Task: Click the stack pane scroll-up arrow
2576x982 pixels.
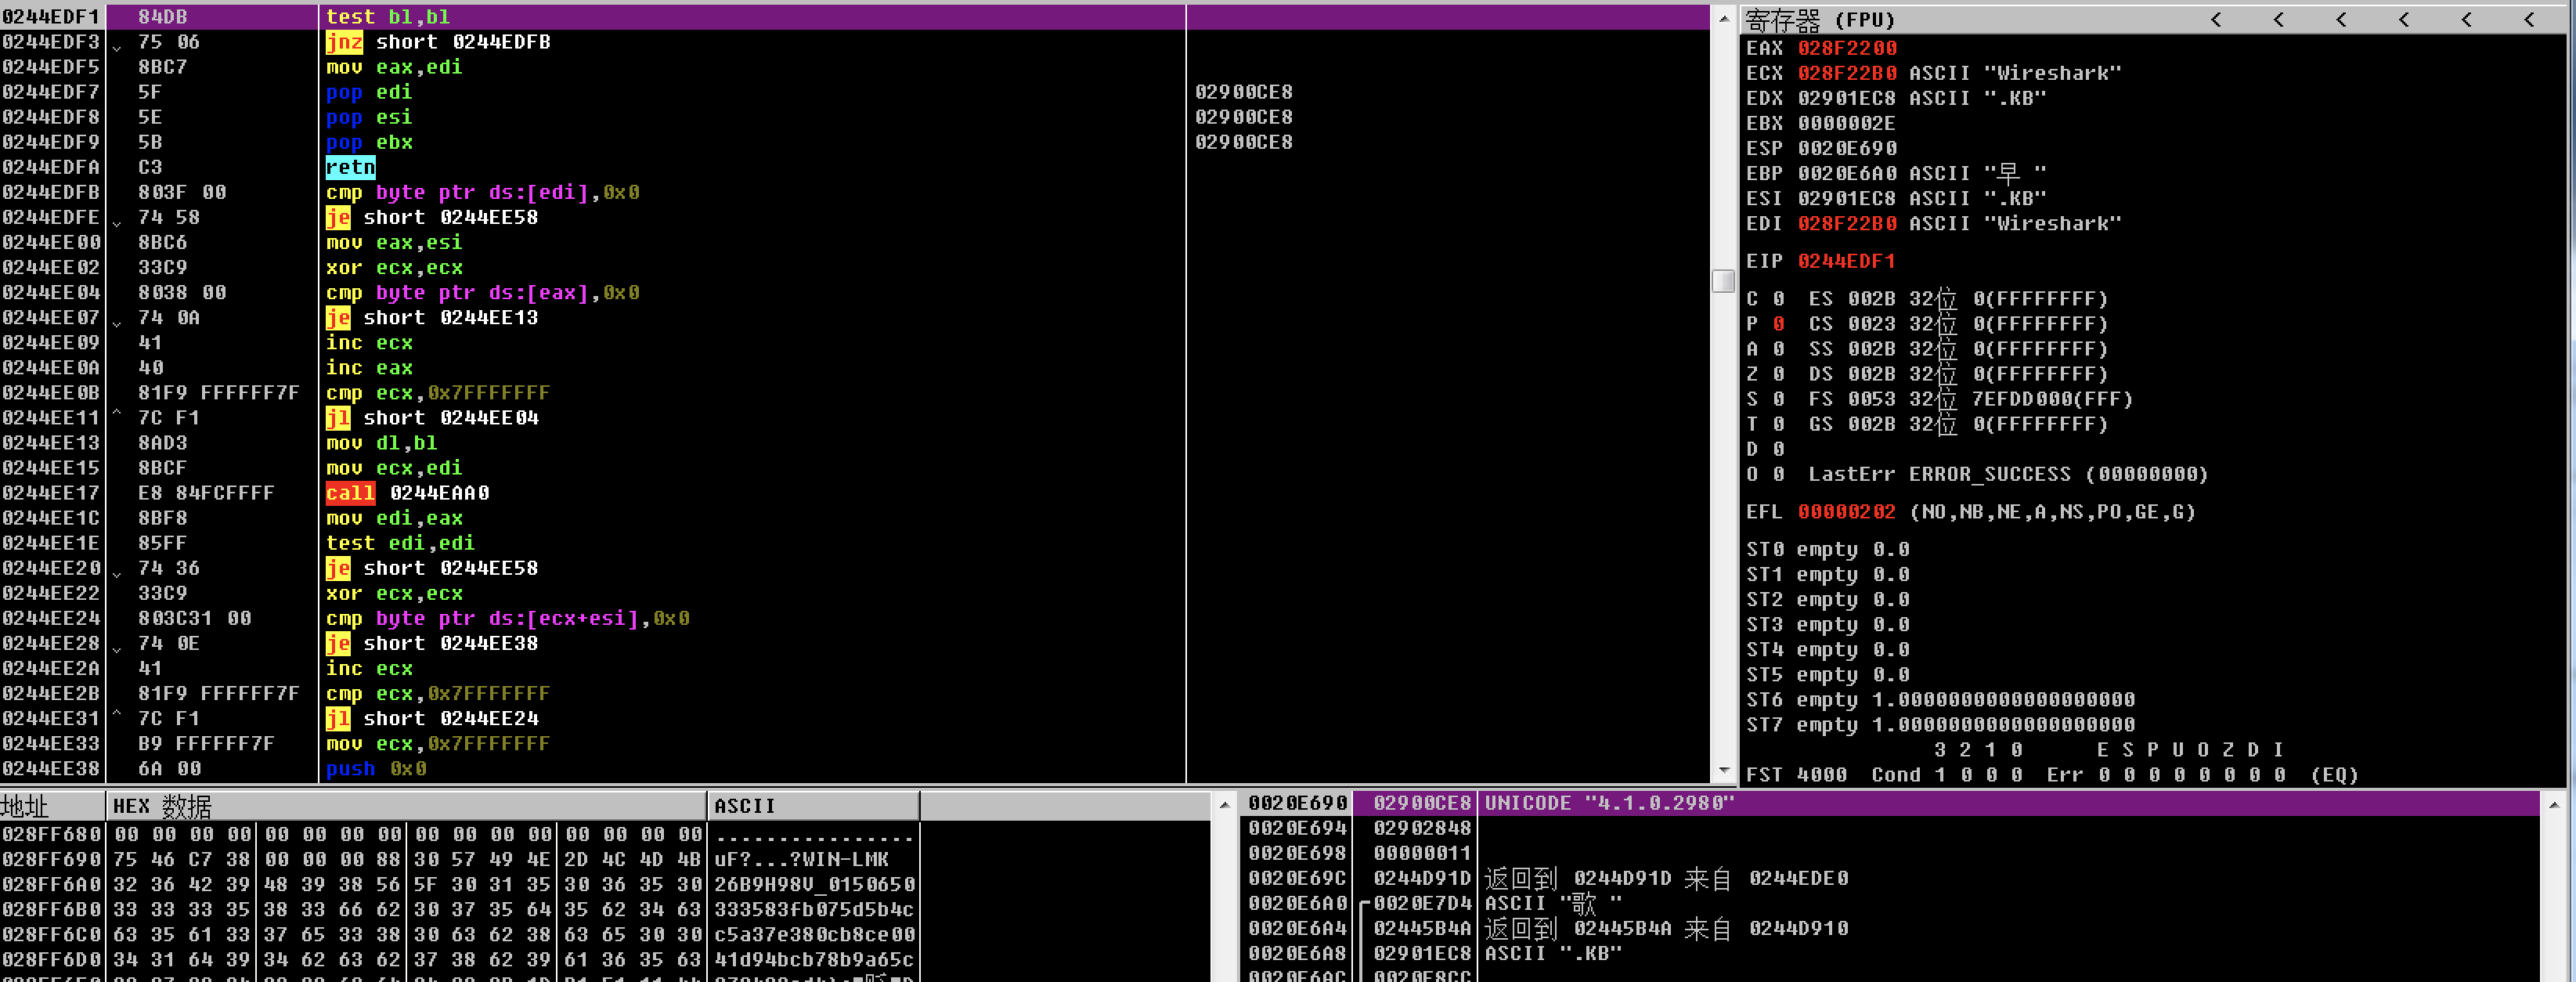Action: (2553, 804)
